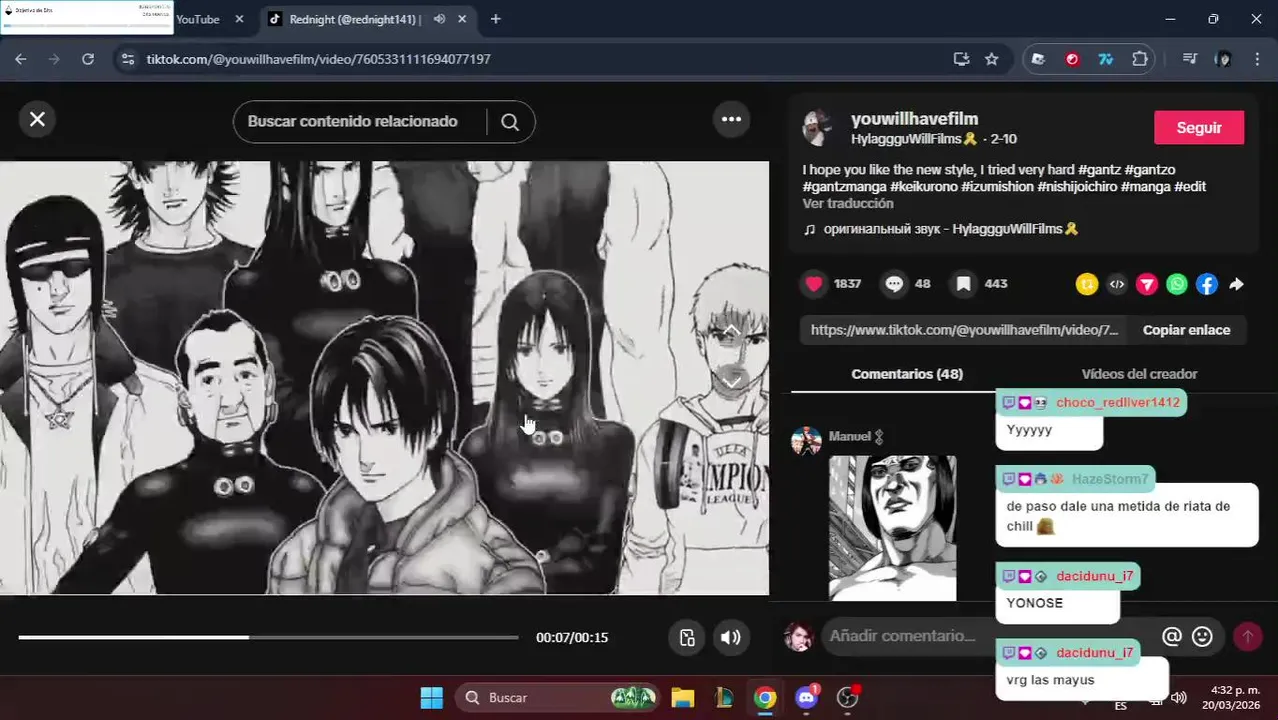The height and width of the screenshot is (720, 1278).
Task: Like the video with the heart icon
Action: [814, 284]
